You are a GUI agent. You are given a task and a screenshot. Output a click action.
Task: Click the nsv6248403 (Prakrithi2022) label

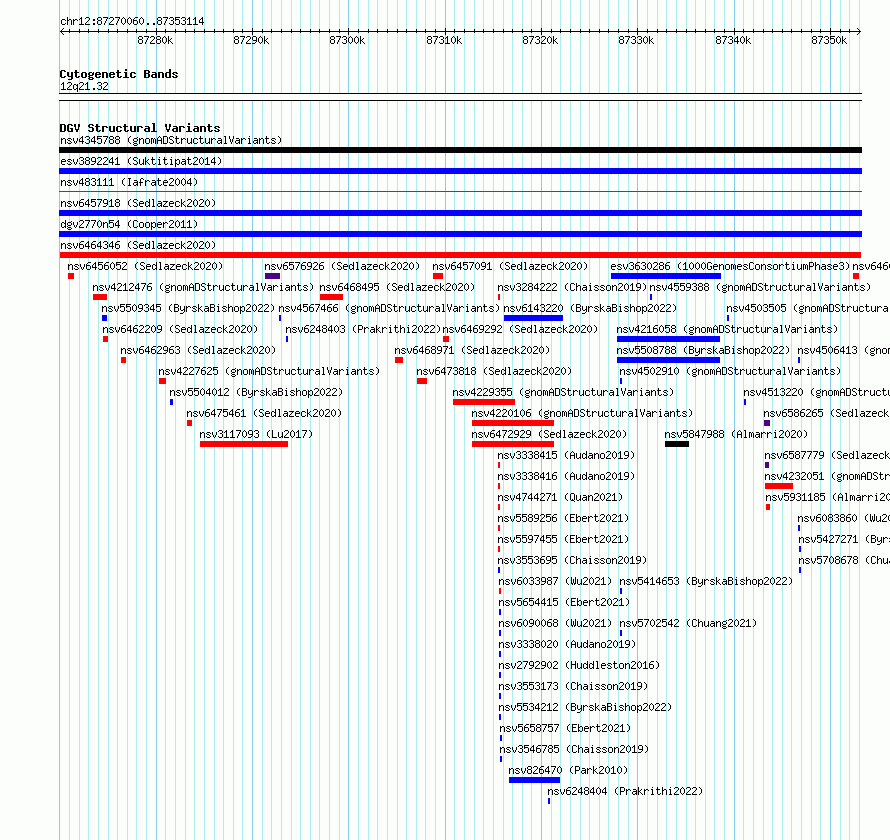coord(363,329)
